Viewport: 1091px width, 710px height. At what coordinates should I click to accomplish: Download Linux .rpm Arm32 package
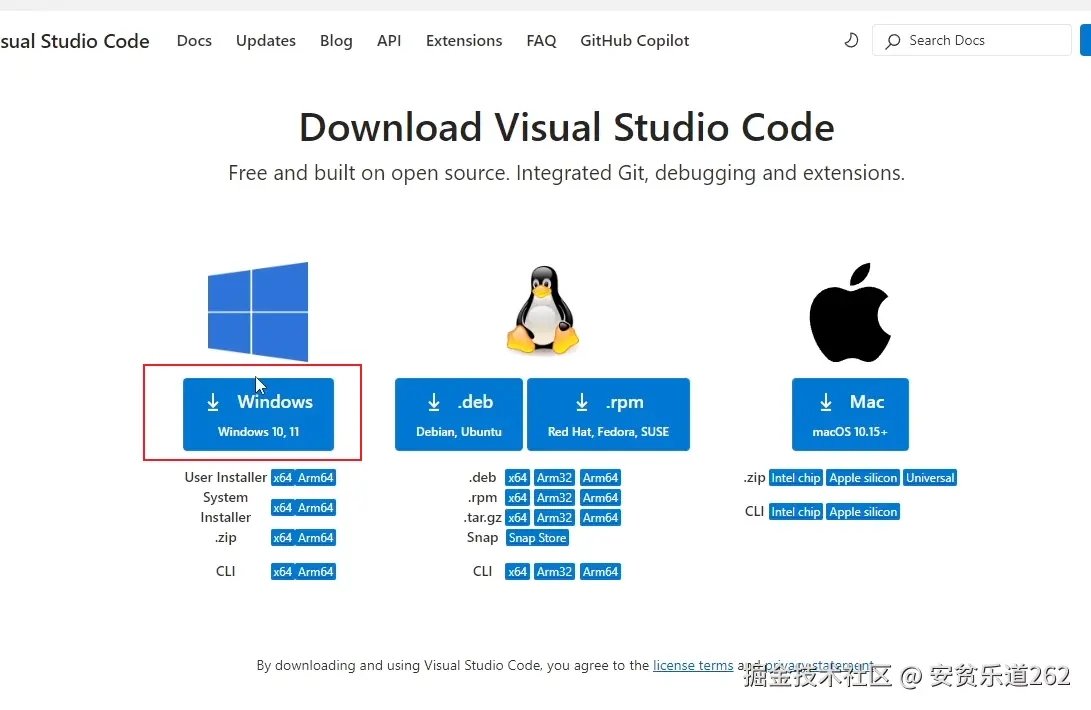click(555, 498)
